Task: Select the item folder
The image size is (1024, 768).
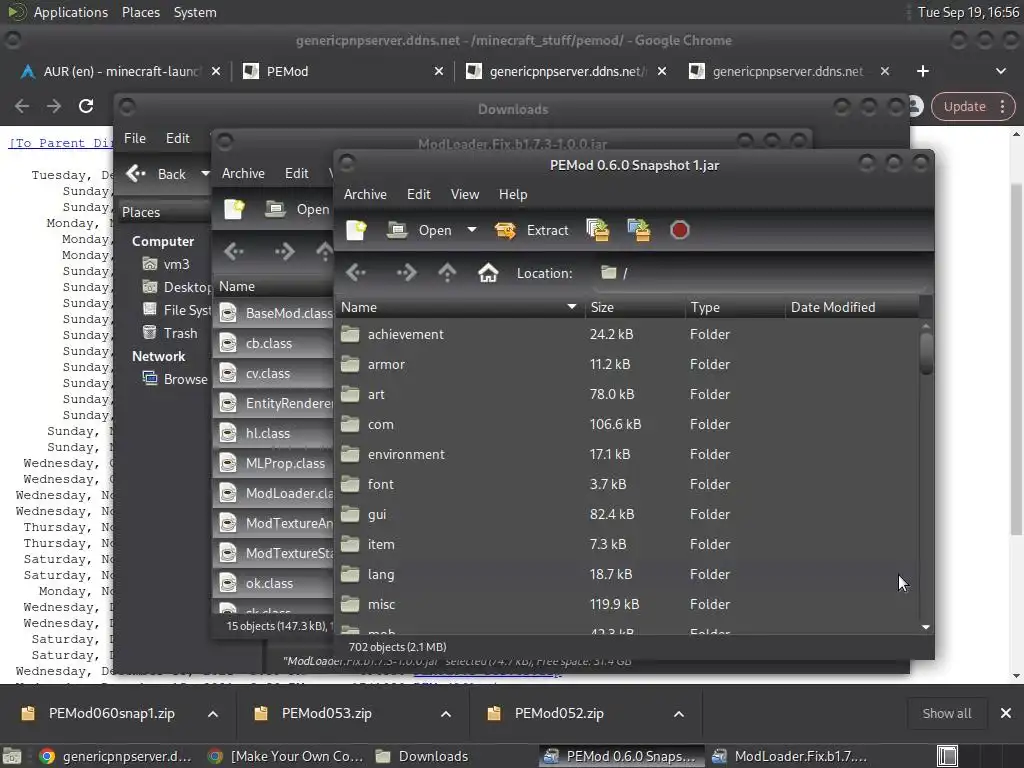Action: pyautogui.click(x=627, y=545)
